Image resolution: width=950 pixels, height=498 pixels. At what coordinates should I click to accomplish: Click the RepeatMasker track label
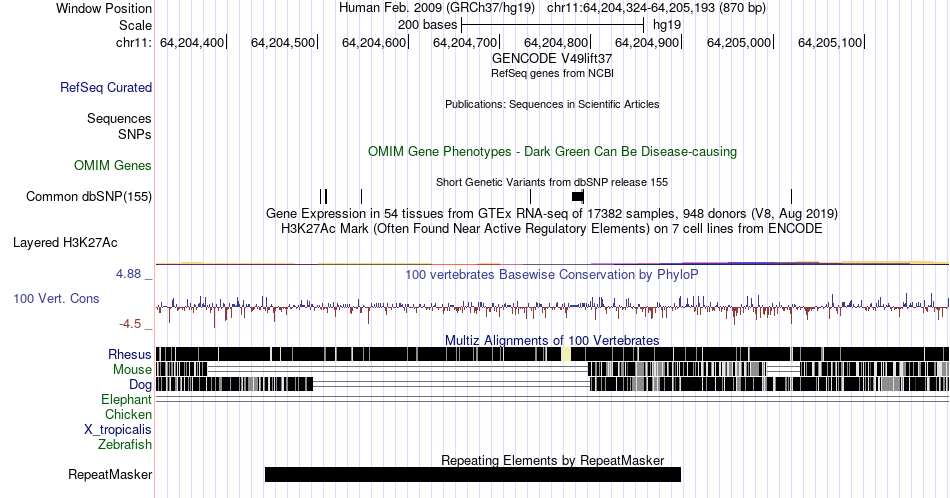[x=110, y=474]
